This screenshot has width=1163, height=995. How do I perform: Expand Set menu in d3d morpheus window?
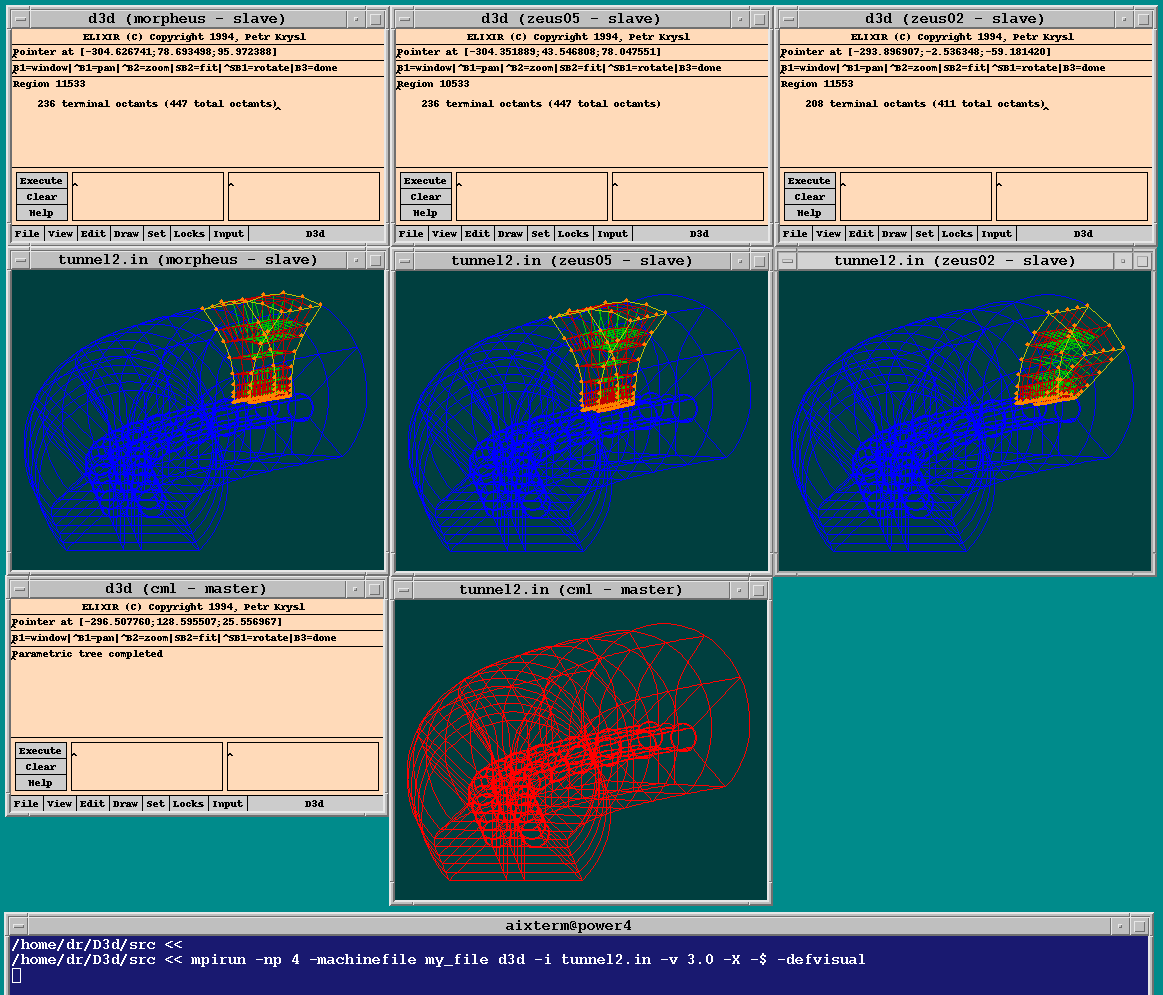[157, 234]
